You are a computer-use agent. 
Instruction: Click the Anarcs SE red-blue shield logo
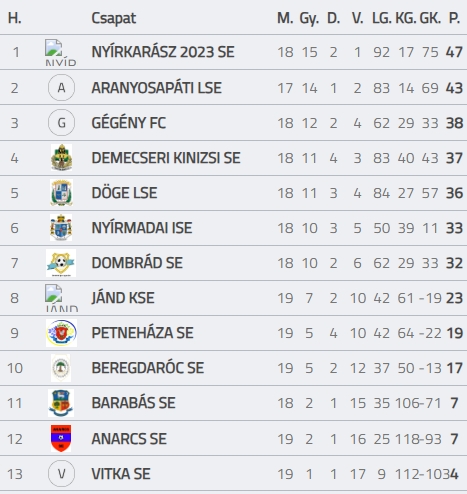click(x=61, y=438)
